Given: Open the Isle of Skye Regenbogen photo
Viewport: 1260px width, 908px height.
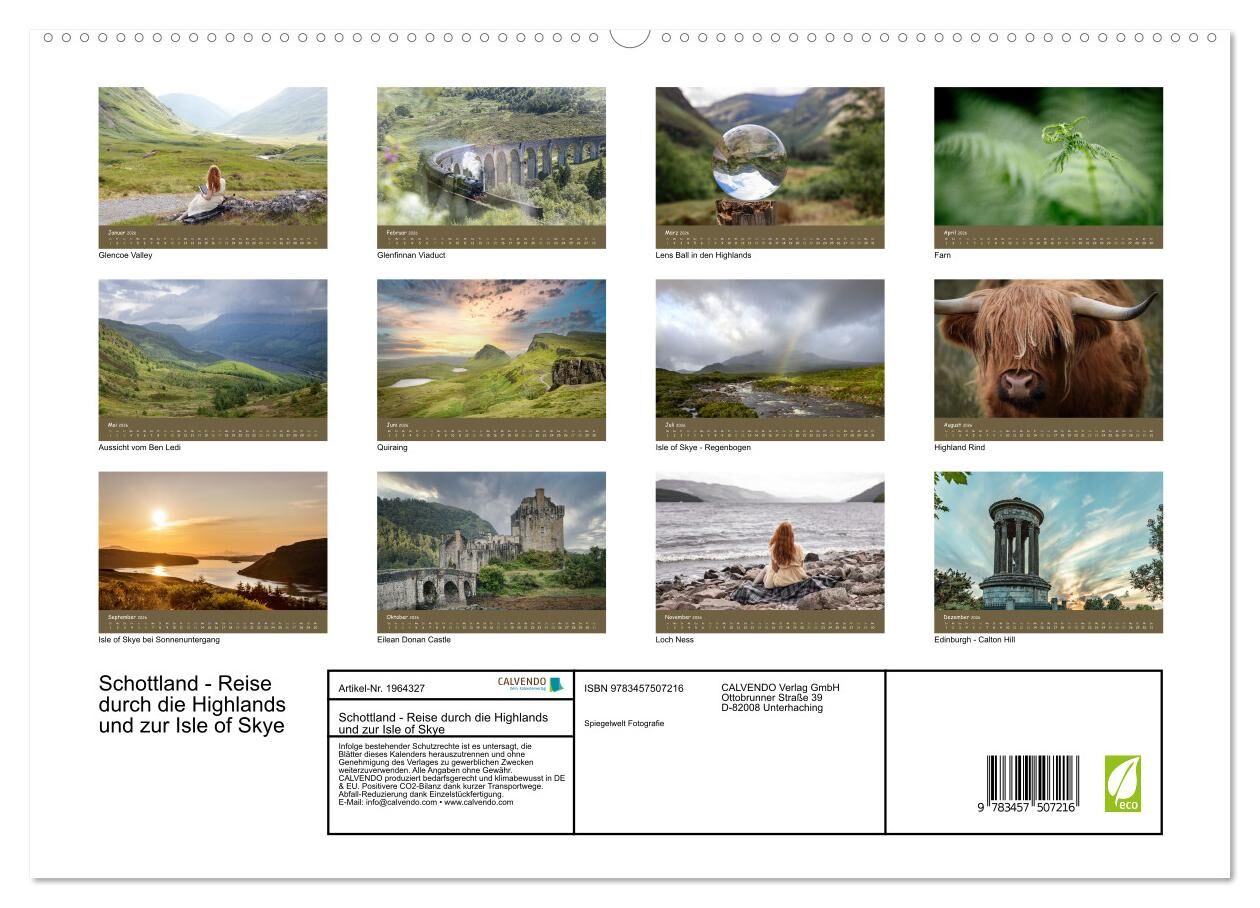Looking at the screenshot, I should pyautogui.click(x=769, y=349).
